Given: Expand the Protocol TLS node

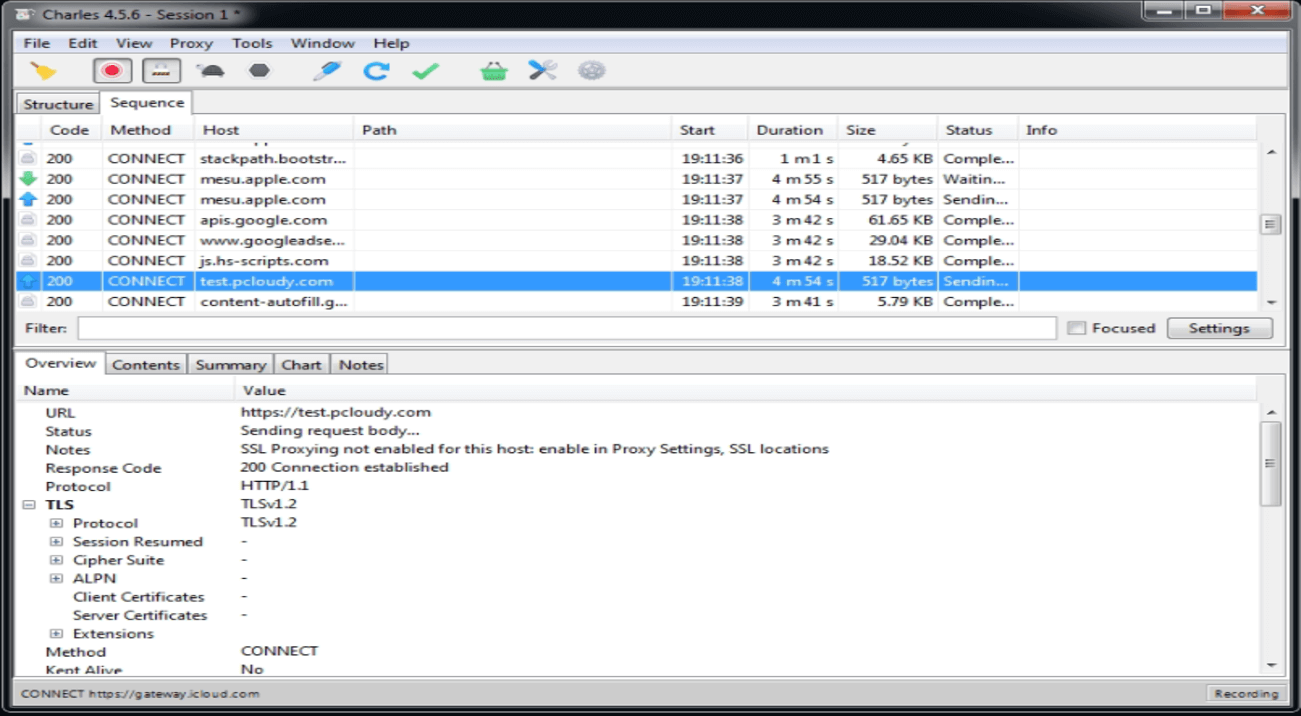Looking at the screenshot, I should [57, 523].
